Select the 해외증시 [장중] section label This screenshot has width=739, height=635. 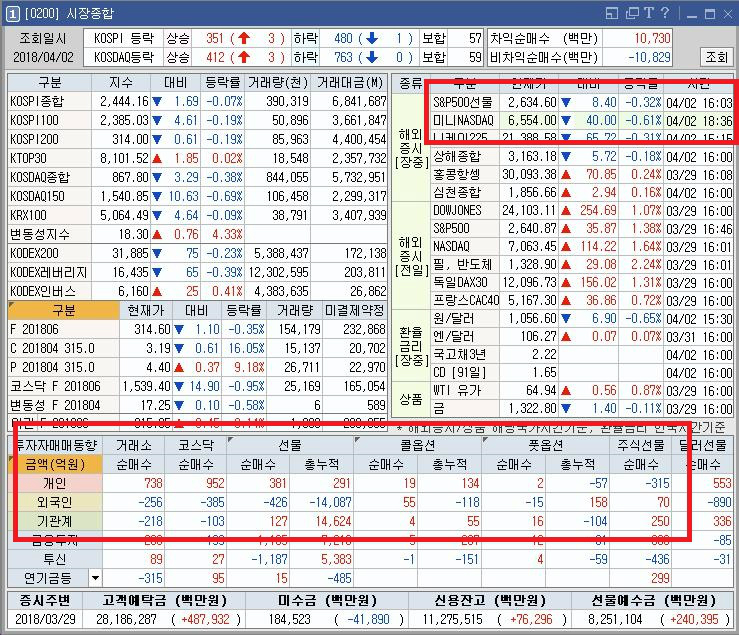(x=408, y=147)
